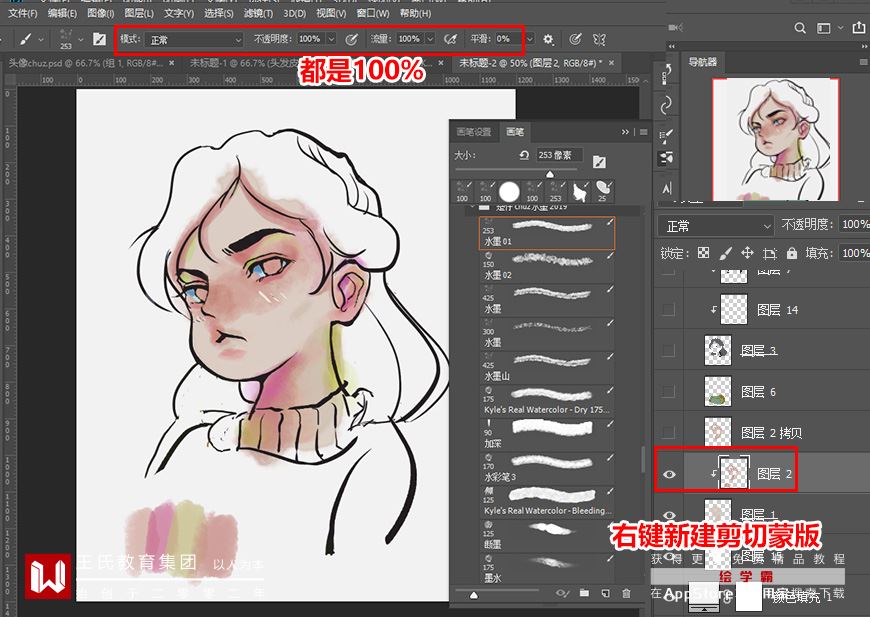Select the 水墨 01 brush
Image resolution: width=870 pixels, height=617 pixels.
(547, 233)
